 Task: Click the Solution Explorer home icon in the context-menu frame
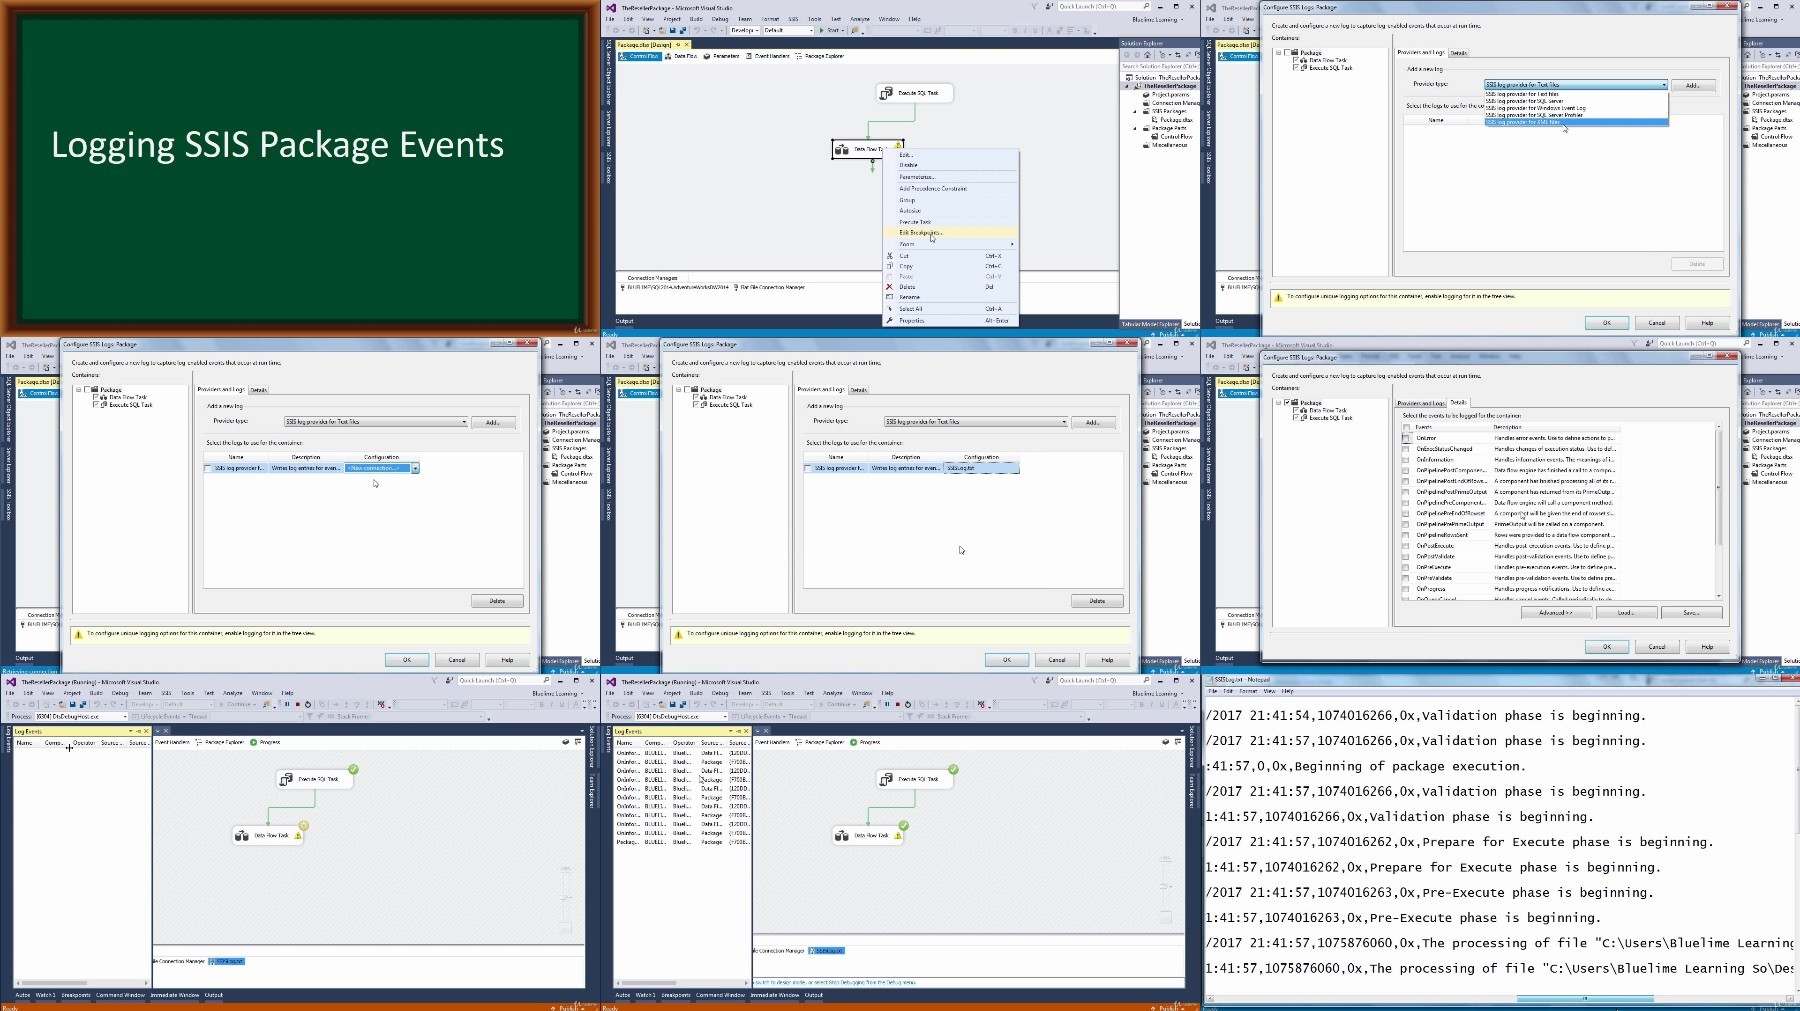[x=1147, y=56]
